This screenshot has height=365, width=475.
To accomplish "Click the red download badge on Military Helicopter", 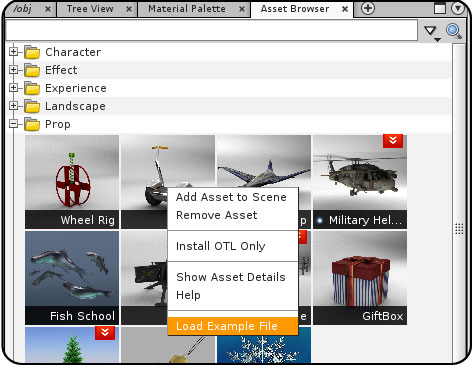I will [x=393, y=141].
